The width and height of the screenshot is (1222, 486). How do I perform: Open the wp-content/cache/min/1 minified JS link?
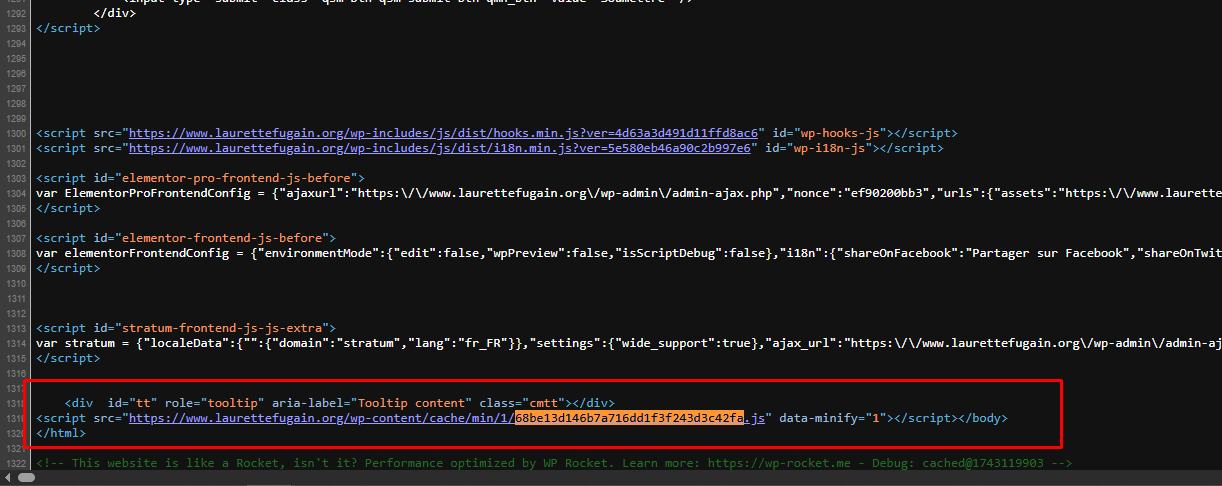click(x=447, y=419)
